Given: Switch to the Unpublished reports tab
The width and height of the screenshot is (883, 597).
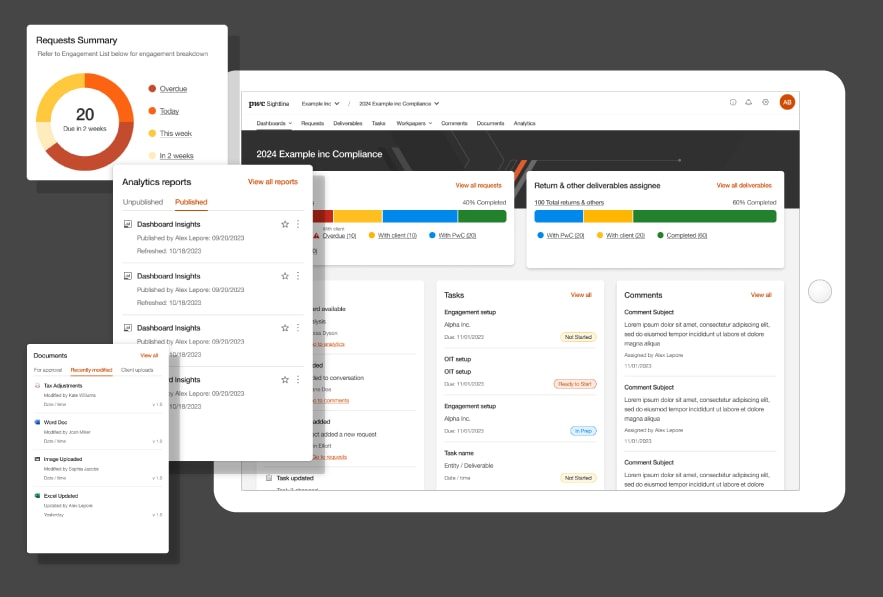Looking at the screenshot, I should click(x=142, y=202).
